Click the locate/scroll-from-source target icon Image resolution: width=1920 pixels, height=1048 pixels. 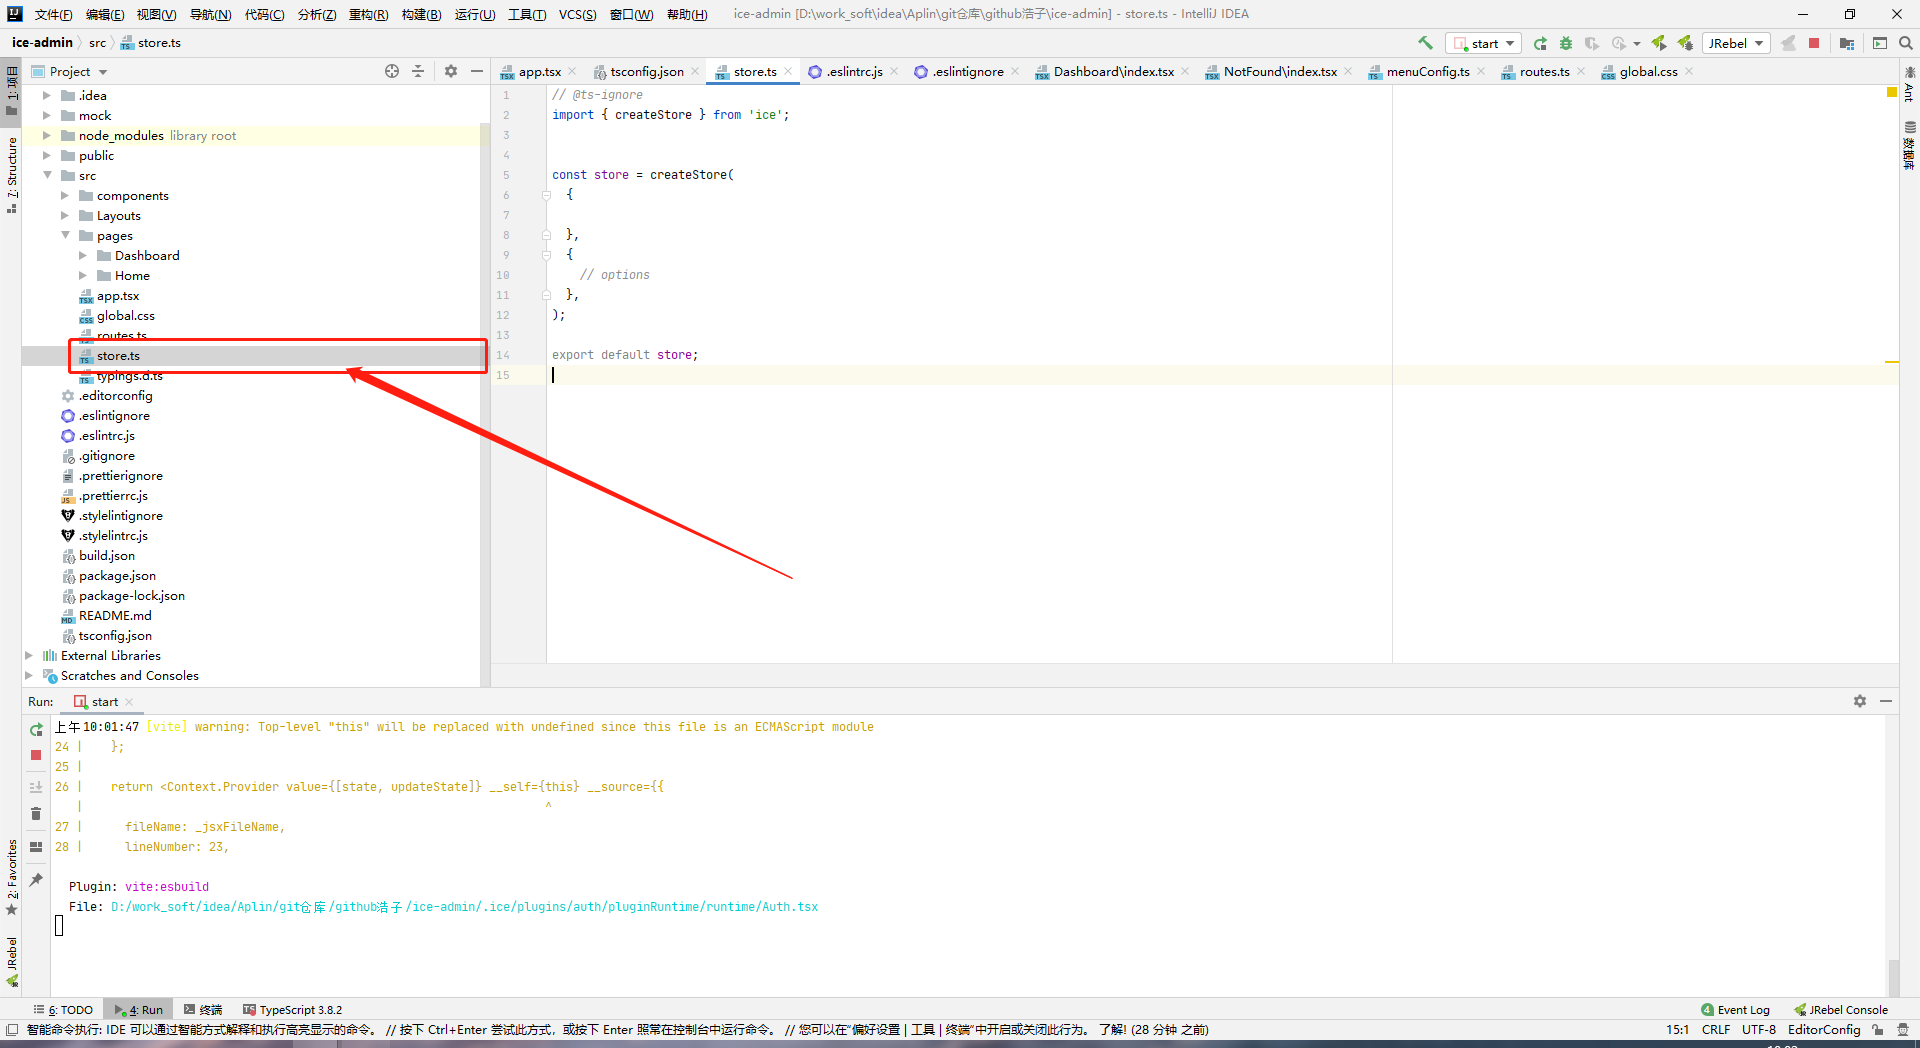tap(392, 71)
